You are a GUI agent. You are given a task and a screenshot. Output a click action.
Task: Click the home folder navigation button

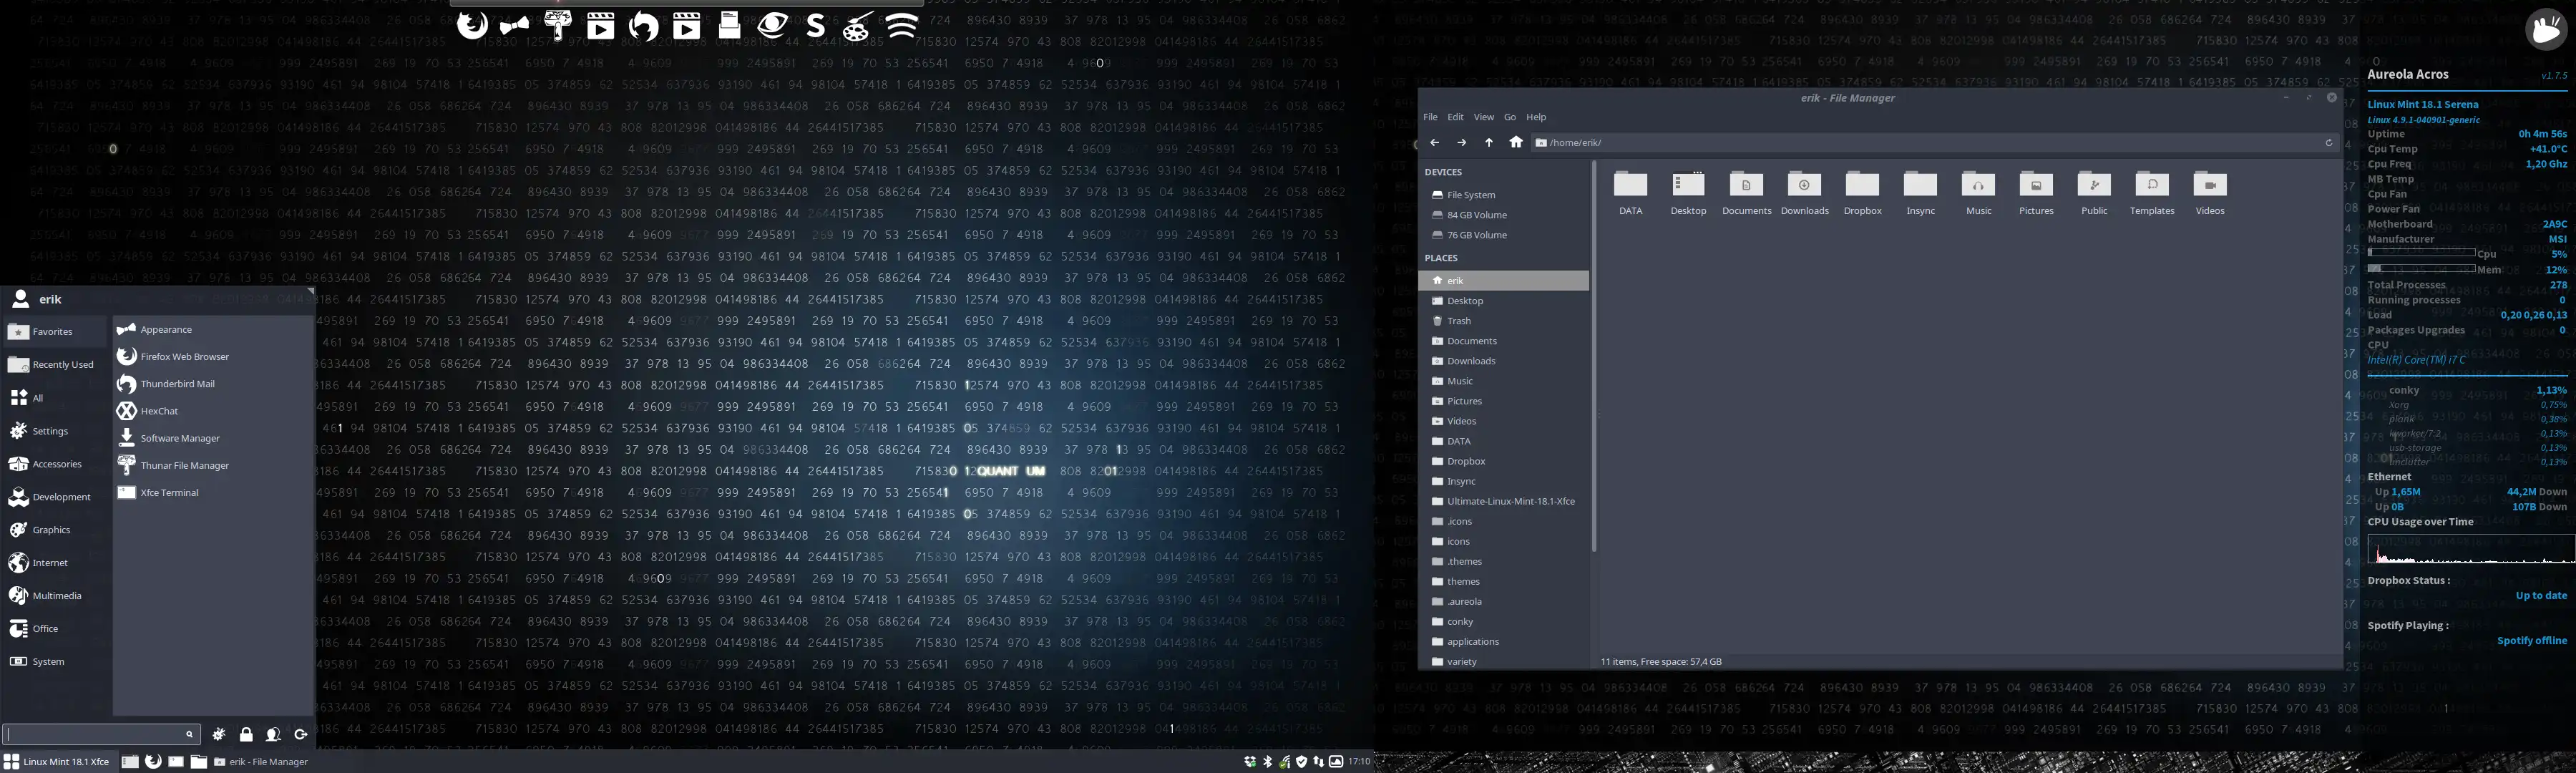click(1515, 143)
